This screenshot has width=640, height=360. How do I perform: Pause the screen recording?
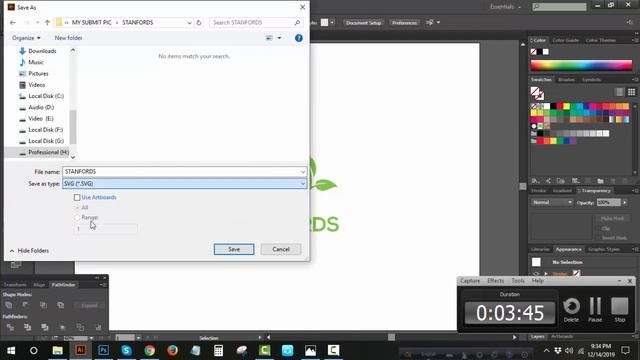click(595, 310)
